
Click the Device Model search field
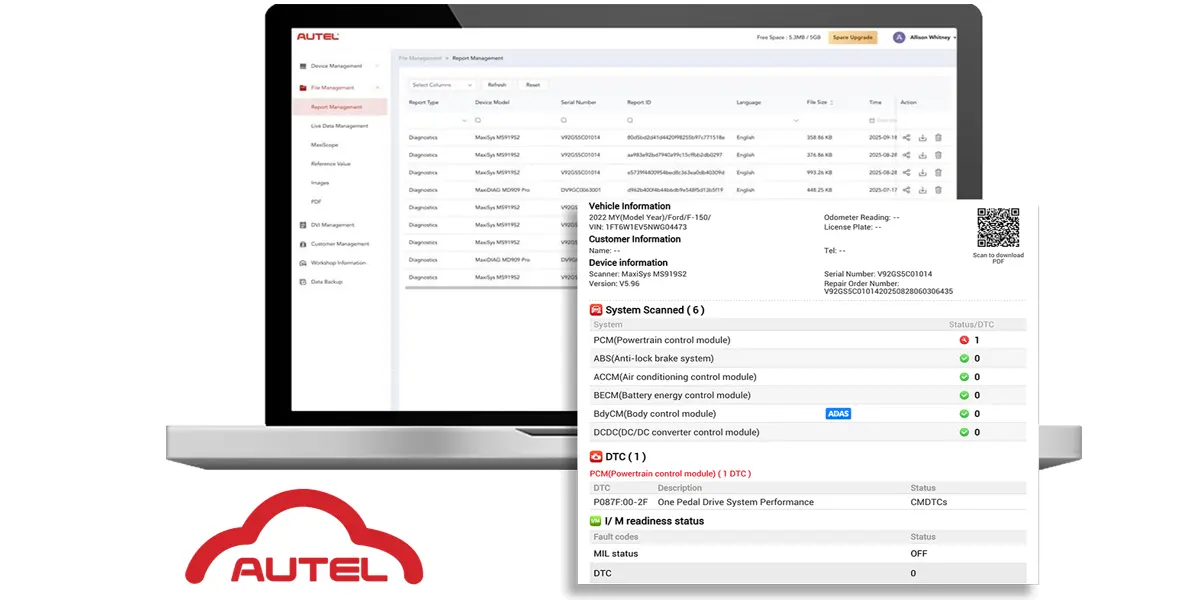coord(514,120)
